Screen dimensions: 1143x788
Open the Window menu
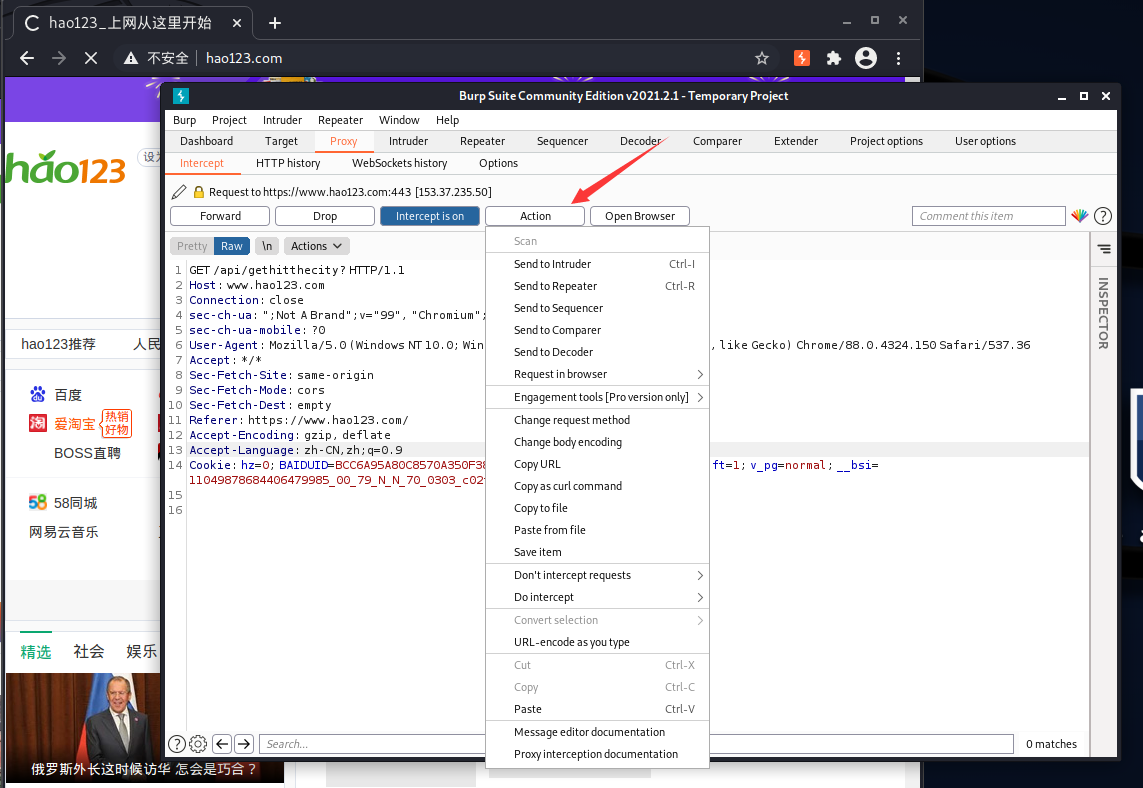tap(399, 120)
